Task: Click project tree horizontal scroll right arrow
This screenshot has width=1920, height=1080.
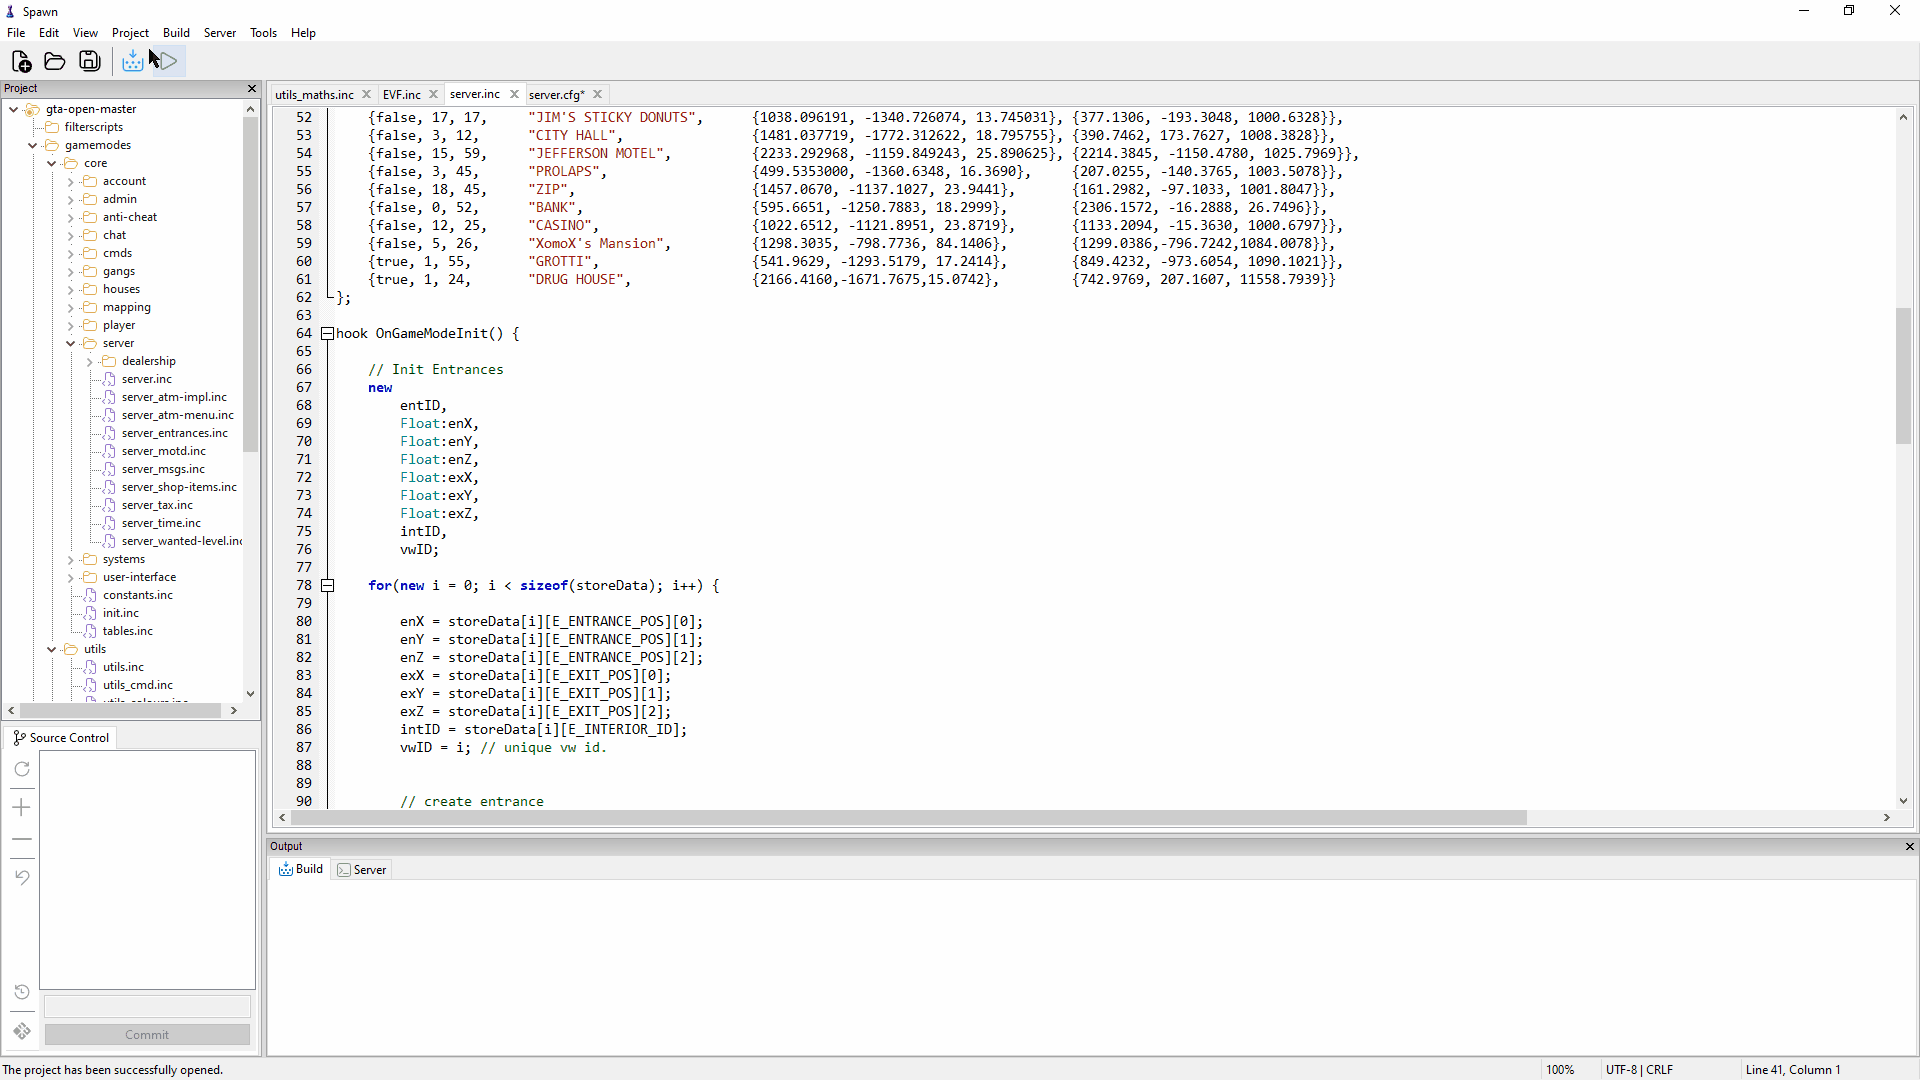Action: click(x=233, y=711)
